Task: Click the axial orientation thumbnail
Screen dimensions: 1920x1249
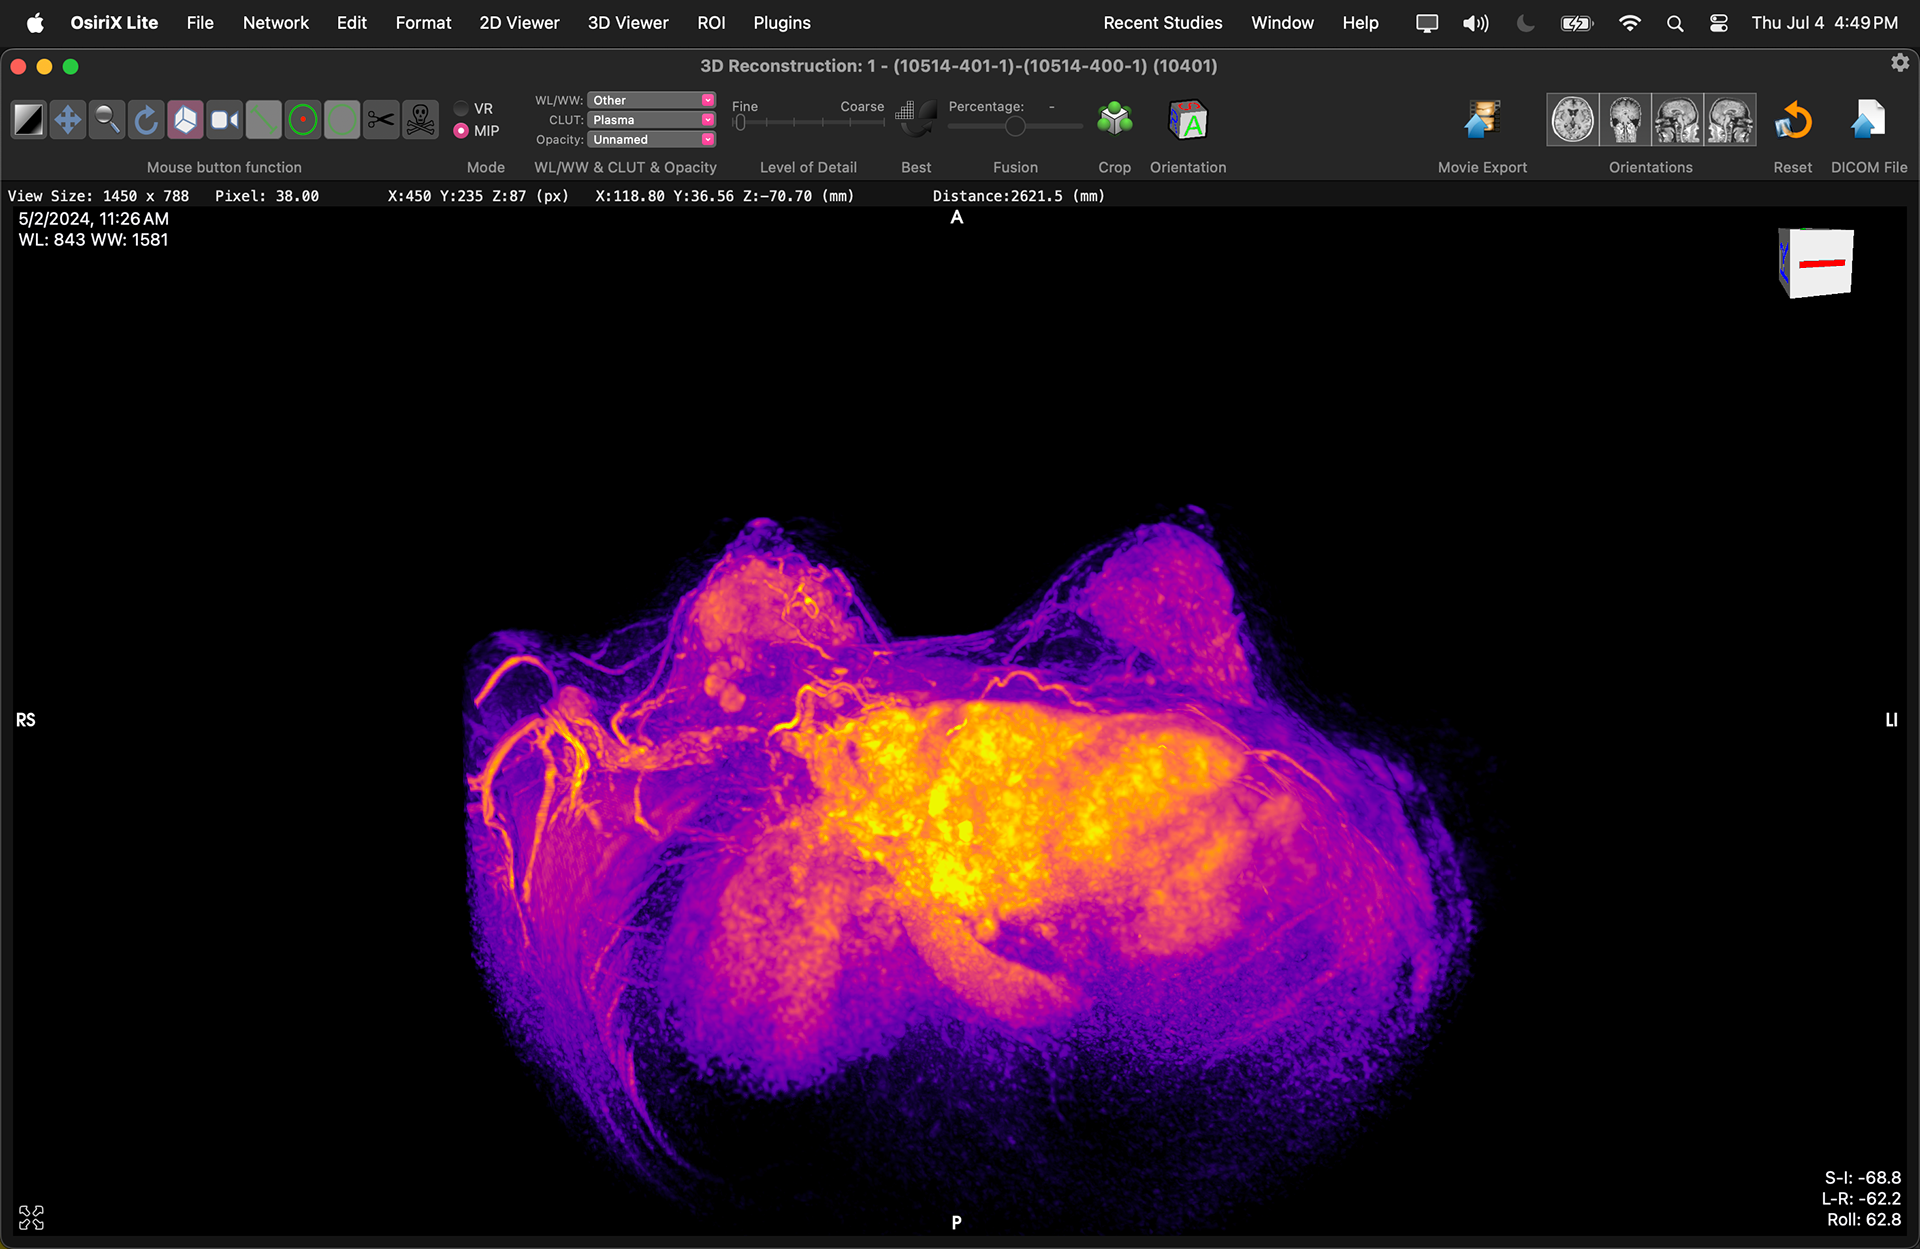Action: pyautogui.click(x=1573, y=120)
